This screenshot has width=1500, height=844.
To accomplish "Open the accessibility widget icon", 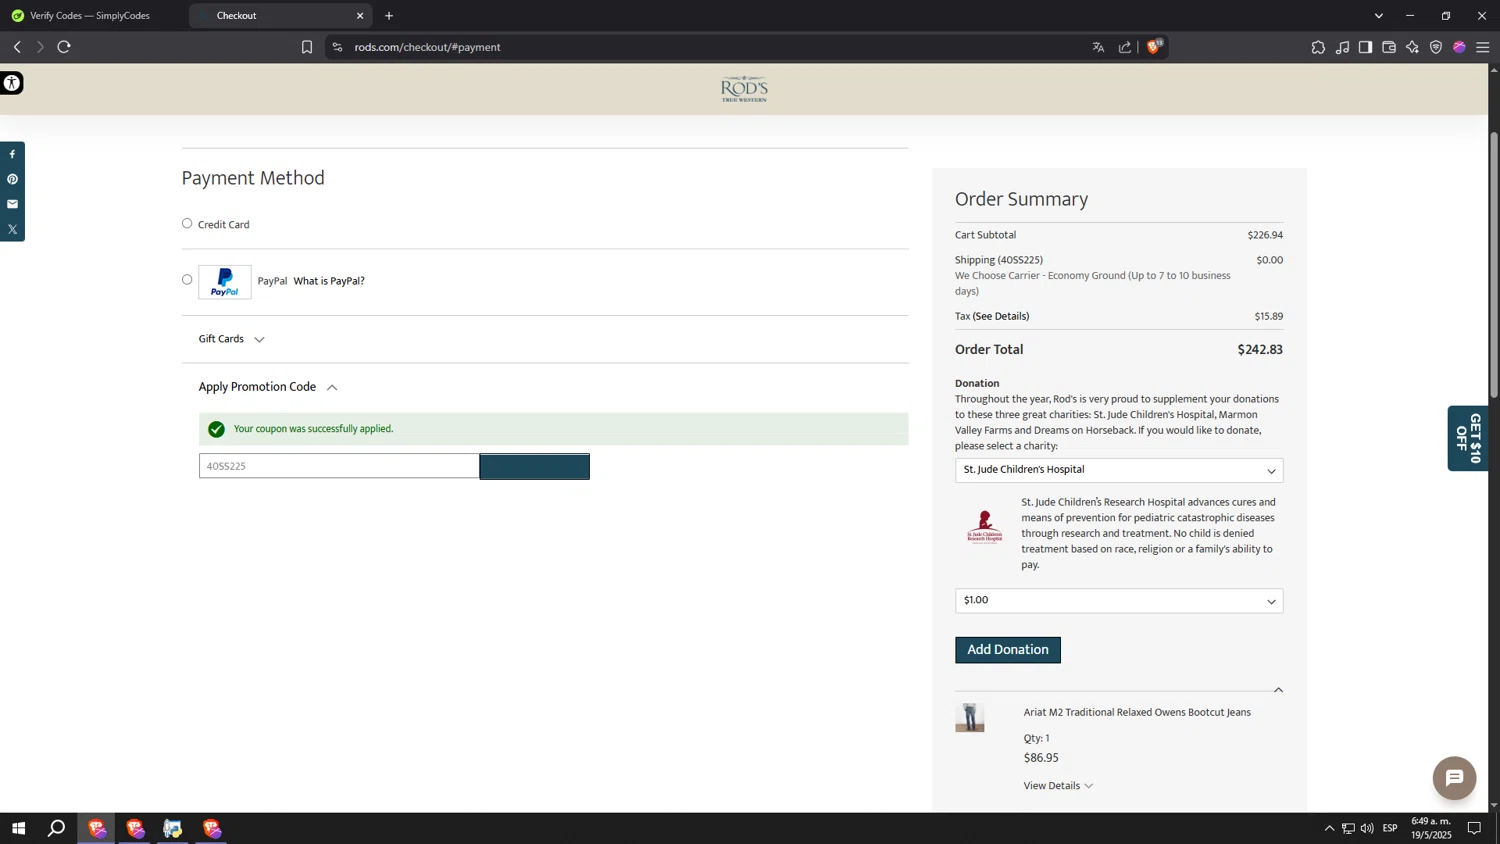I will point(11,83).
